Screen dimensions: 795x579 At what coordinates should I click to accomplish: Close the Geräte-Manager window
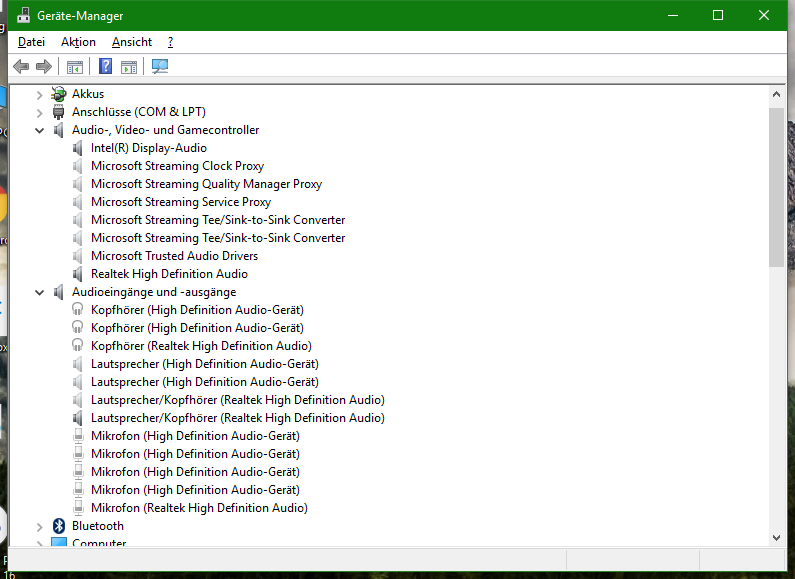click(x=764, y=15)
